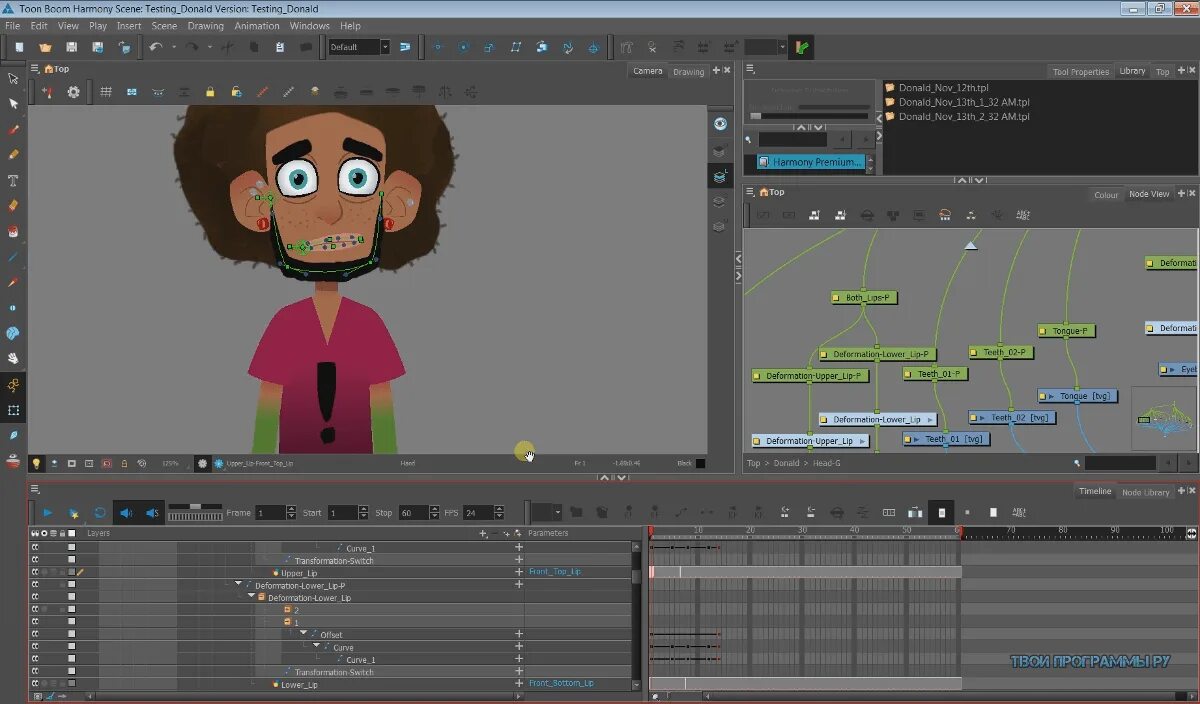Viewport: 1200px width, 704px height.
Task: Toggle visibility of the Deformation-Lower_Lip layer
Action: pyautogui.click(x=35, y=597)
